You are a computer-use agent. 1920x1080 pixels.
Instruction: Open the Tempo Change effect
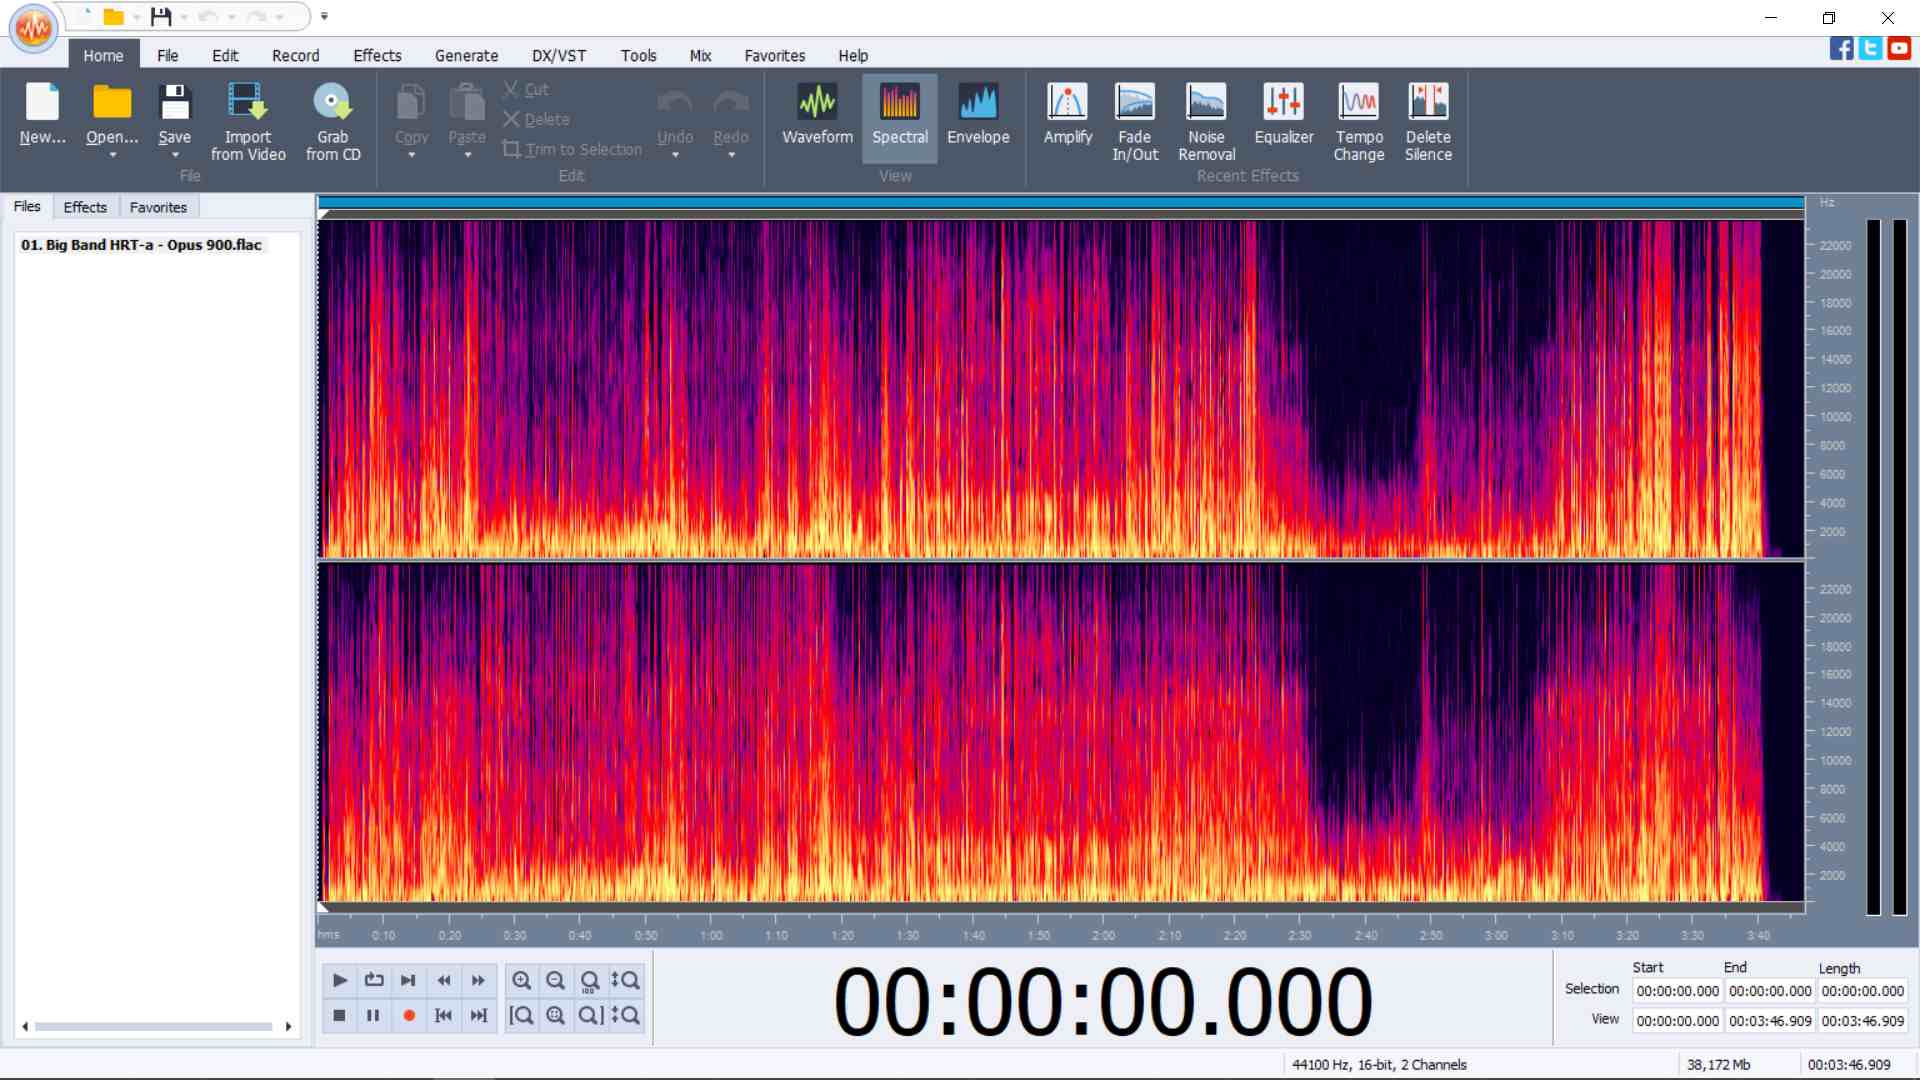(x=1358, y=118)
